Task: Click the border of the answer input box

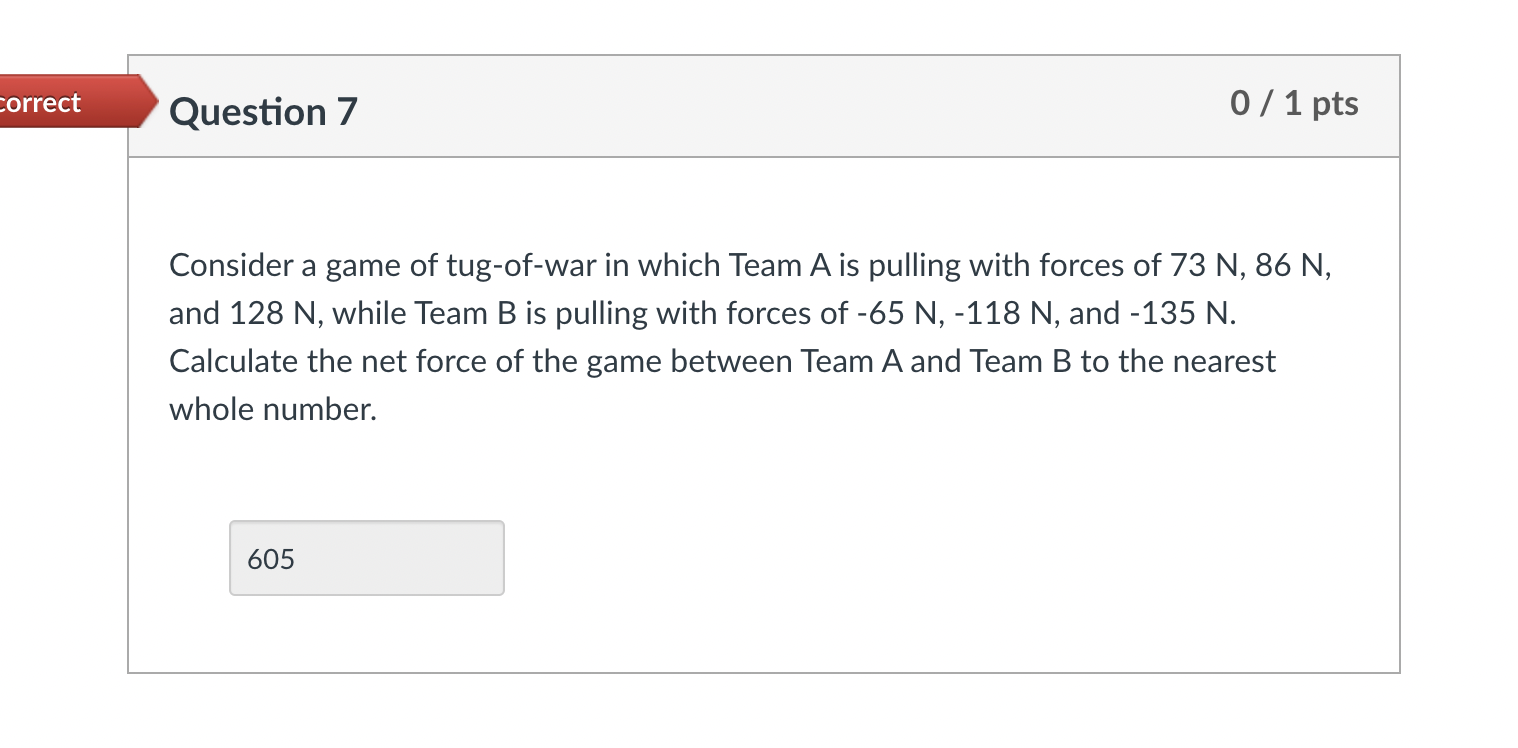Action: 366,522
